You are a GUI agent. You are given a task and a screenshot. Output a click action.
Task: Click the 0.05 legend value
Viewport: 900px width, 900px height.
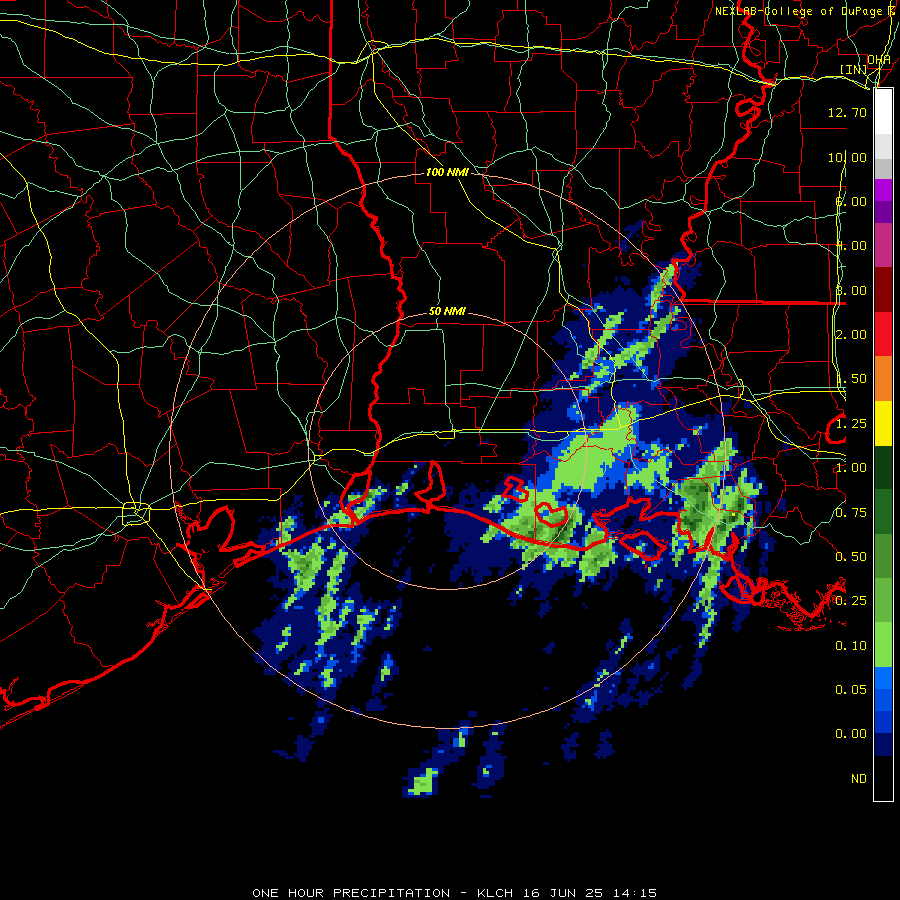pyautogui.click(x=851, y=690)
